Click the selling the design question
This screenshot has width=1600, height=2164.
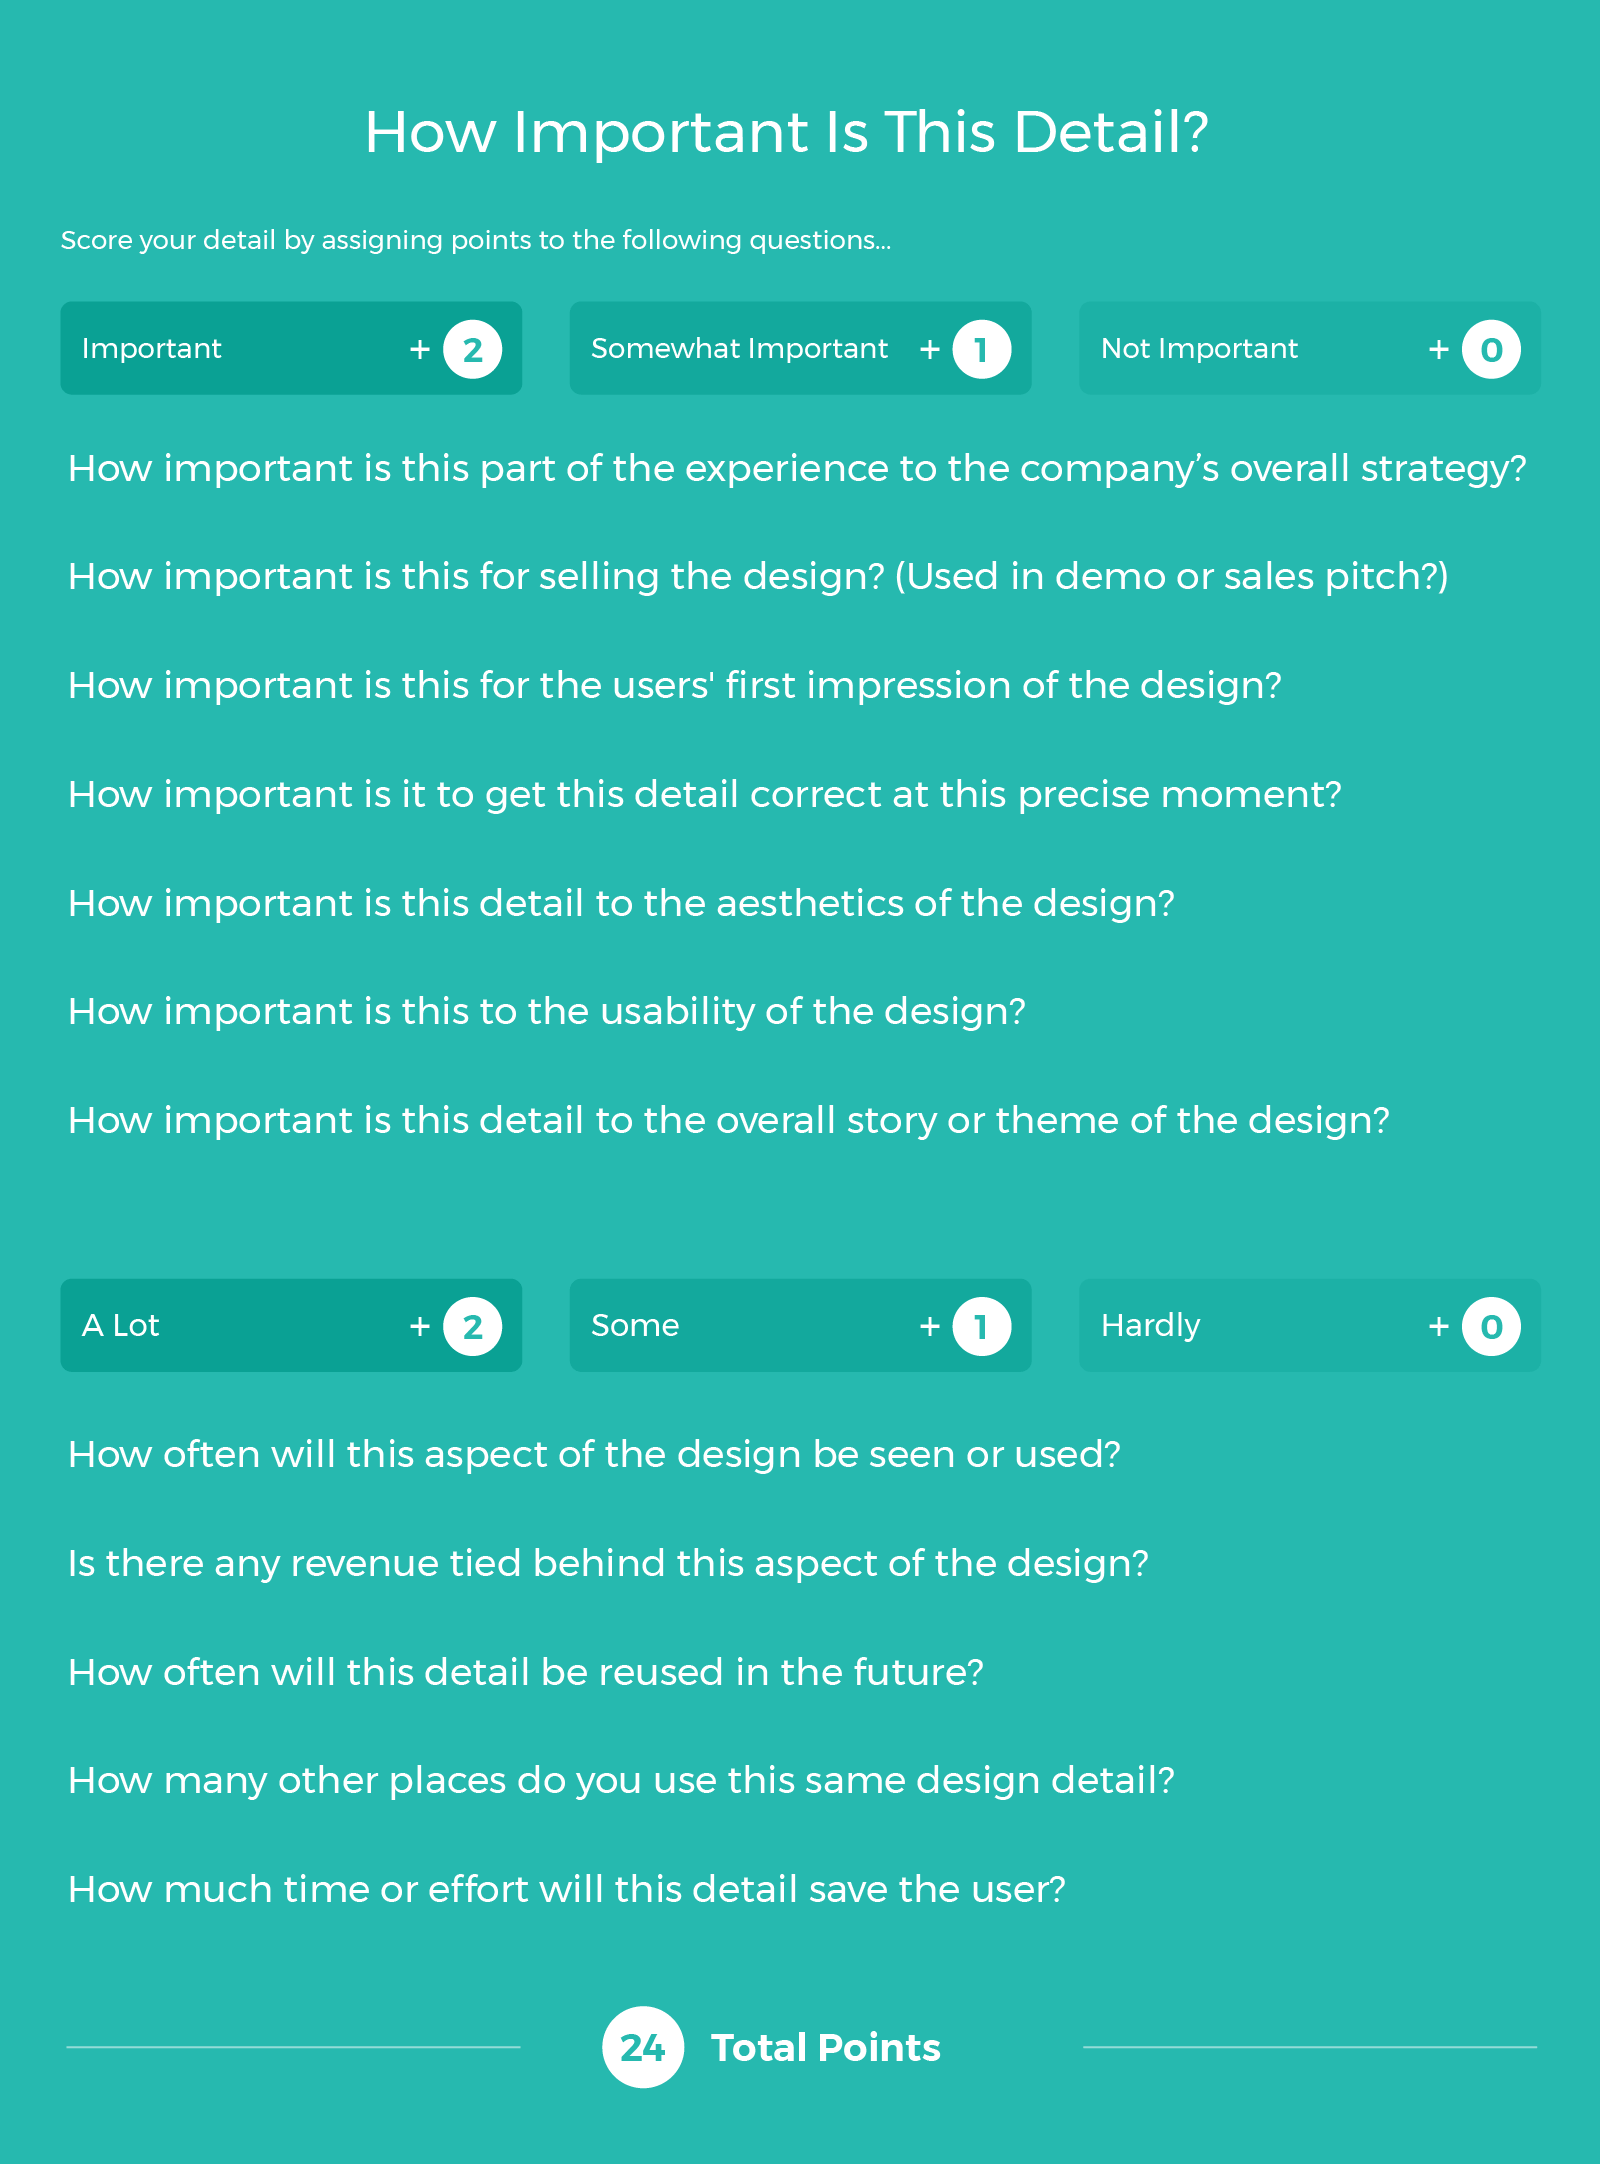point(758,577)
